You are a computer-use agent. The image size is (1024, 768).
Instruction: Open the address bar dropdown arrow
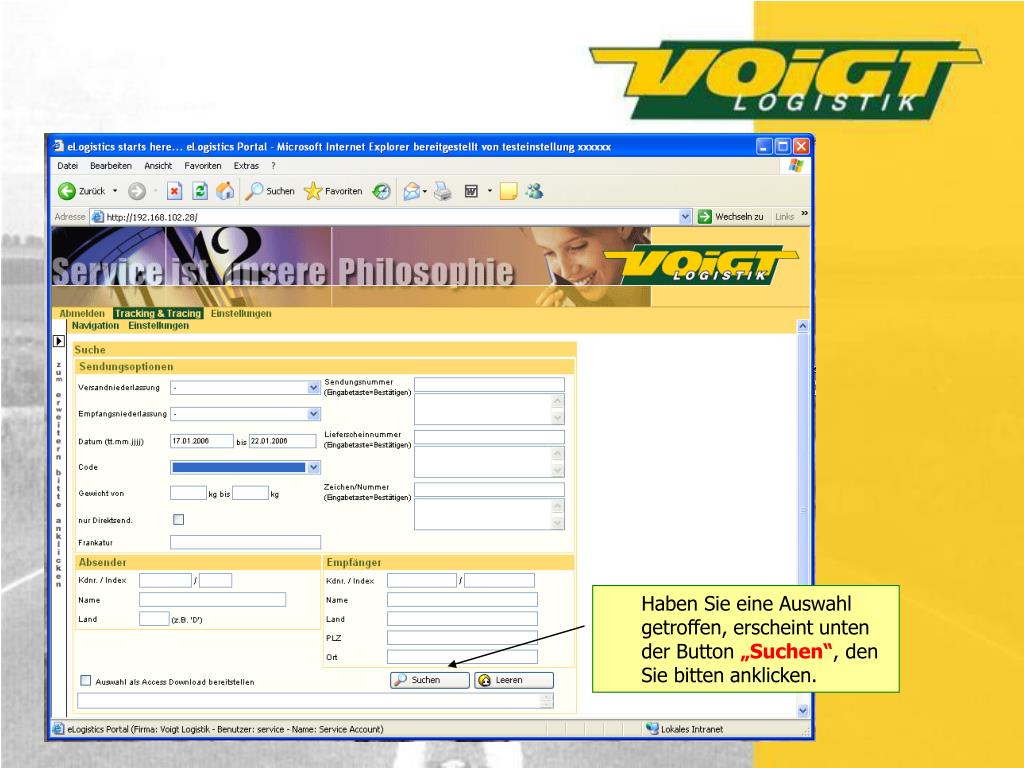point(684,217)
